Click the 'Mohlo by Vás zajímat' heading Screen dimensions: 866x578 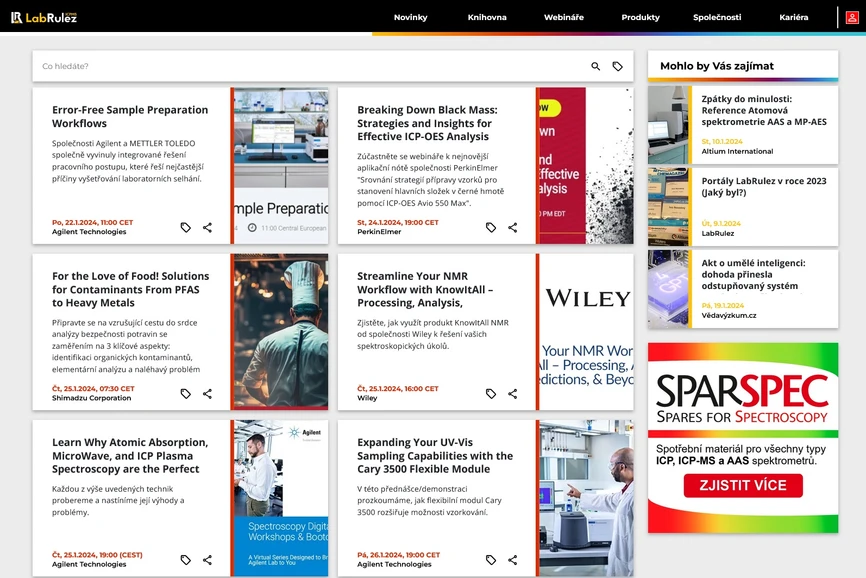point(717,66)
